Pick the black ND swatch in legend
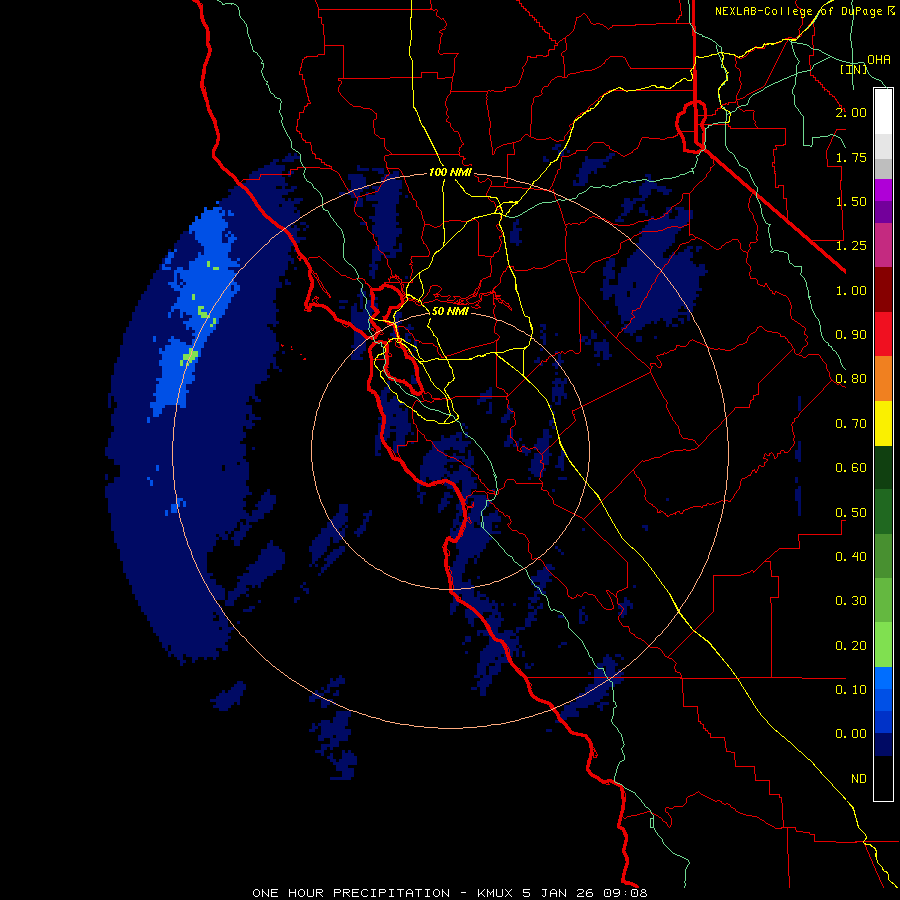The height and width of the screenshot is (900, 900). (883, 778)
